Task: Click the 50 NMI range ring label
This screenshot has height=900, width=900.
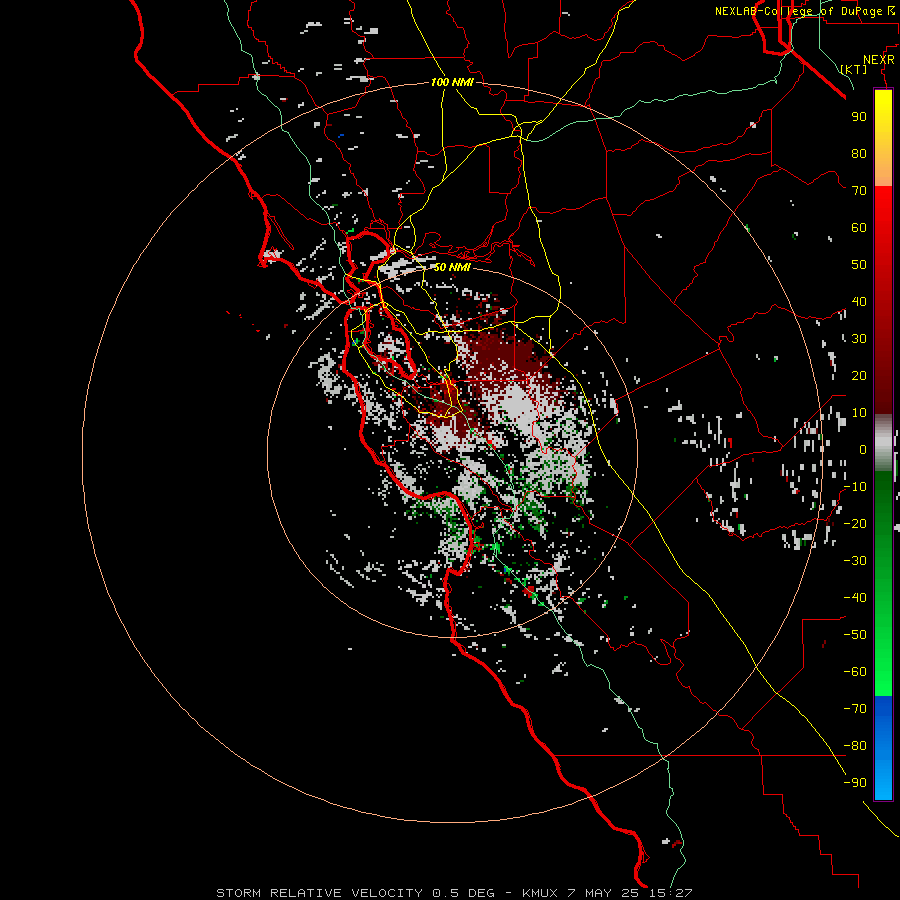Action: click(x=452, y=267)
